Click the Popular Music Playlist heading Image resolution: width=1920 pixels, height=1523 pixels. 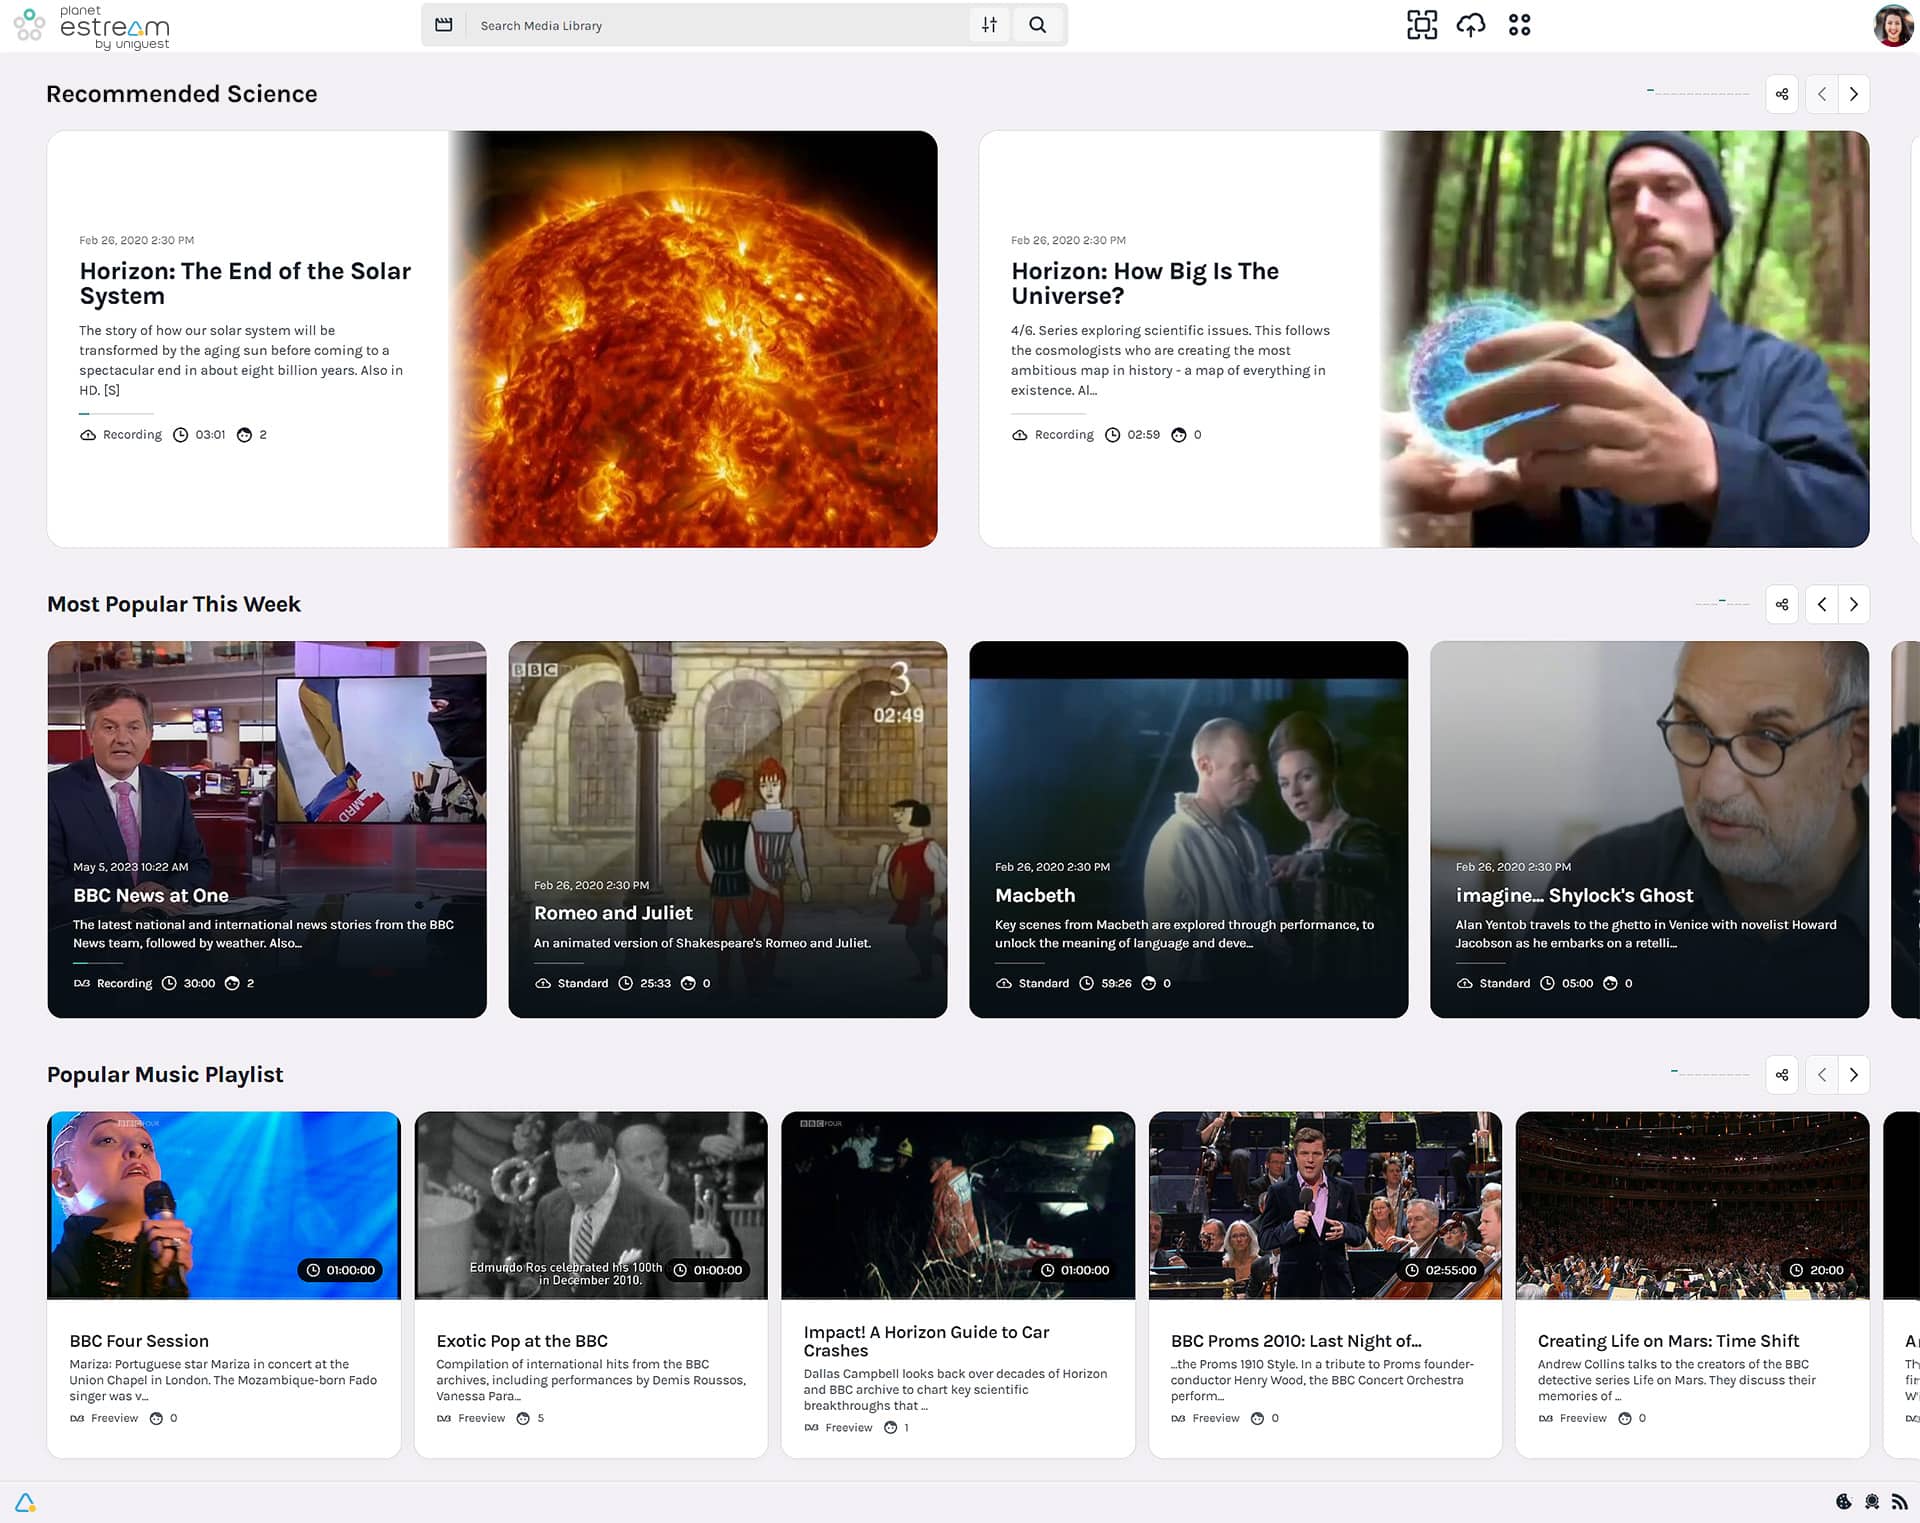[165, 1075]
